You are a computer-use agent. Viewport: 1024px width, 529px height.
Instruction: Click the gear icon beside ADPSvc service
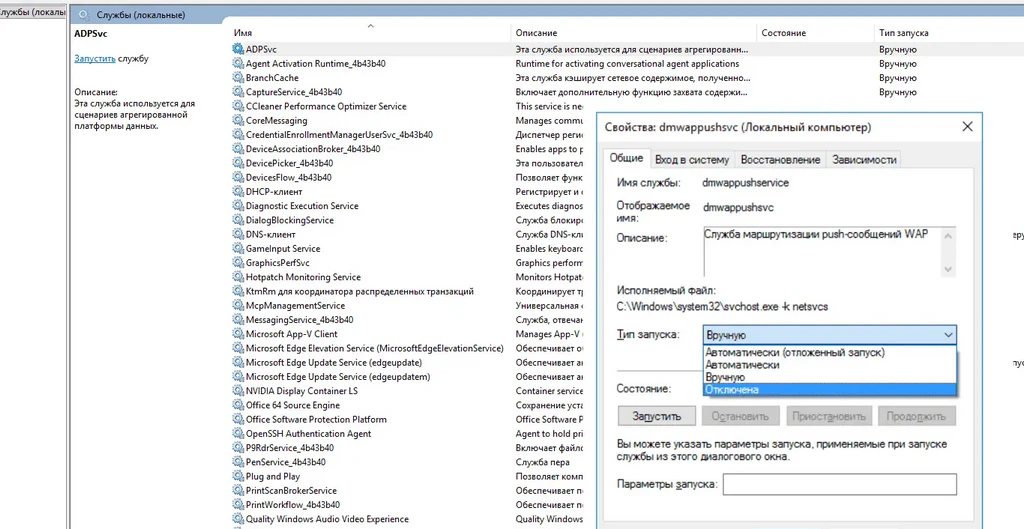(x=238, y=49)
